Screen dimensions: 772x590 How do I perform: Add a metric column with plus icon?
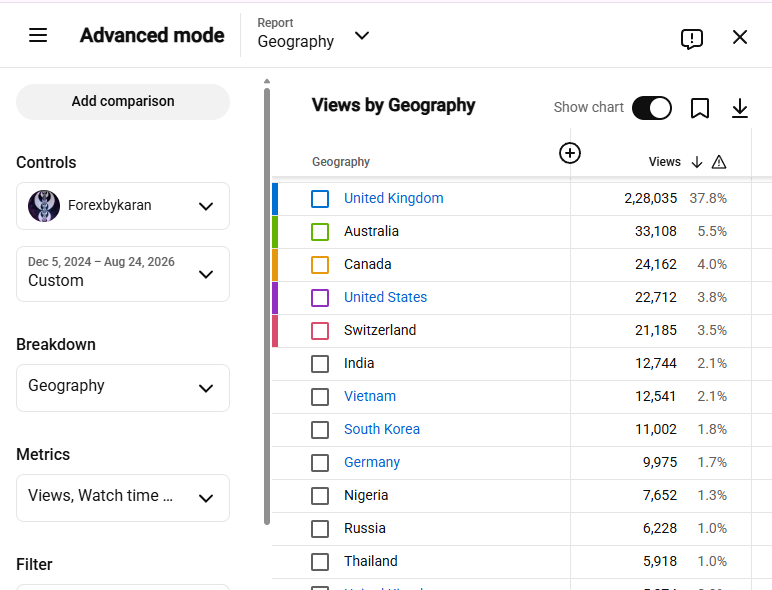point(570,153)
